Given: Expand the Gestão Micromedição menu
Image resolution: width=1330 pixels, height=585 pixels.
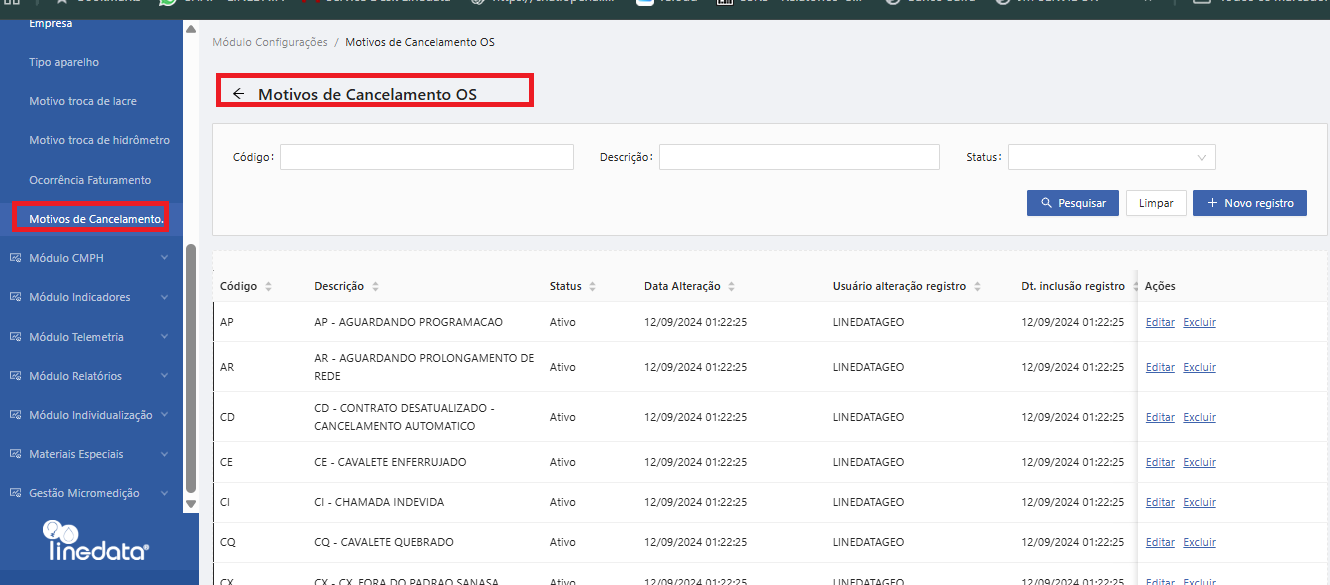Looking at the screenshot, I should 164,493.
